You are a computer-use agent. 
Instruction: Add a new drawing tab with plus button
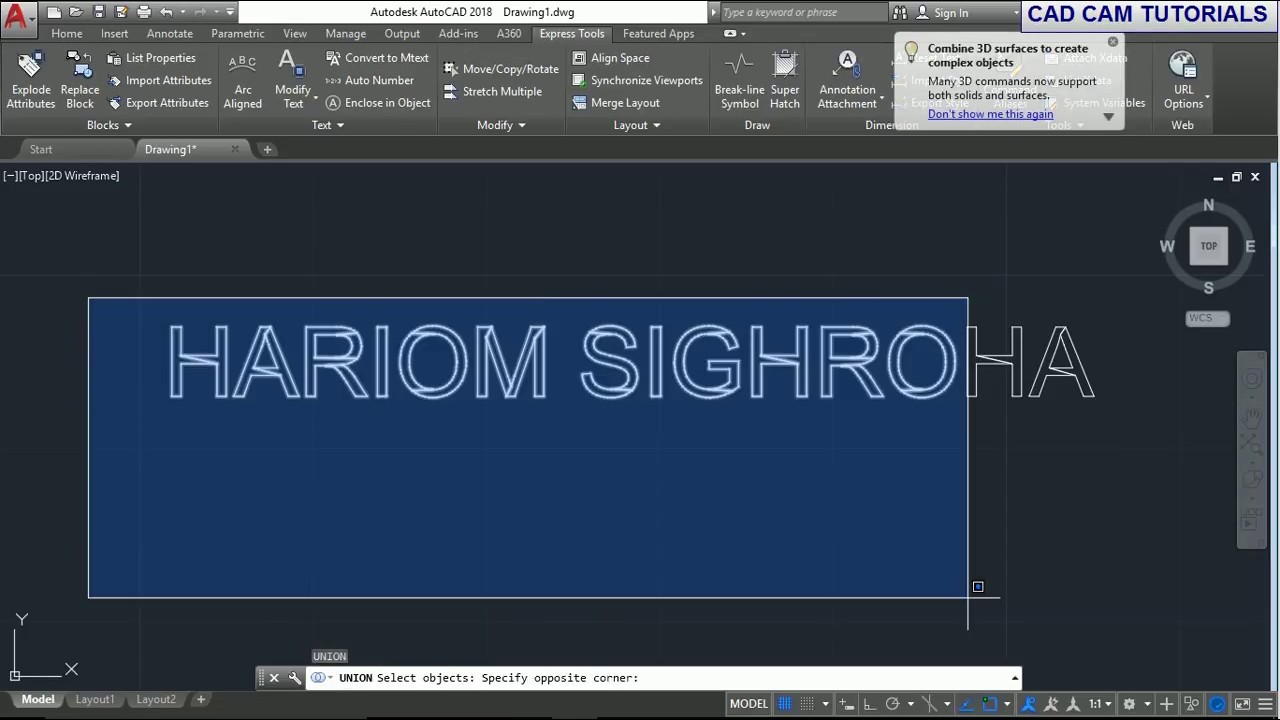267,149
